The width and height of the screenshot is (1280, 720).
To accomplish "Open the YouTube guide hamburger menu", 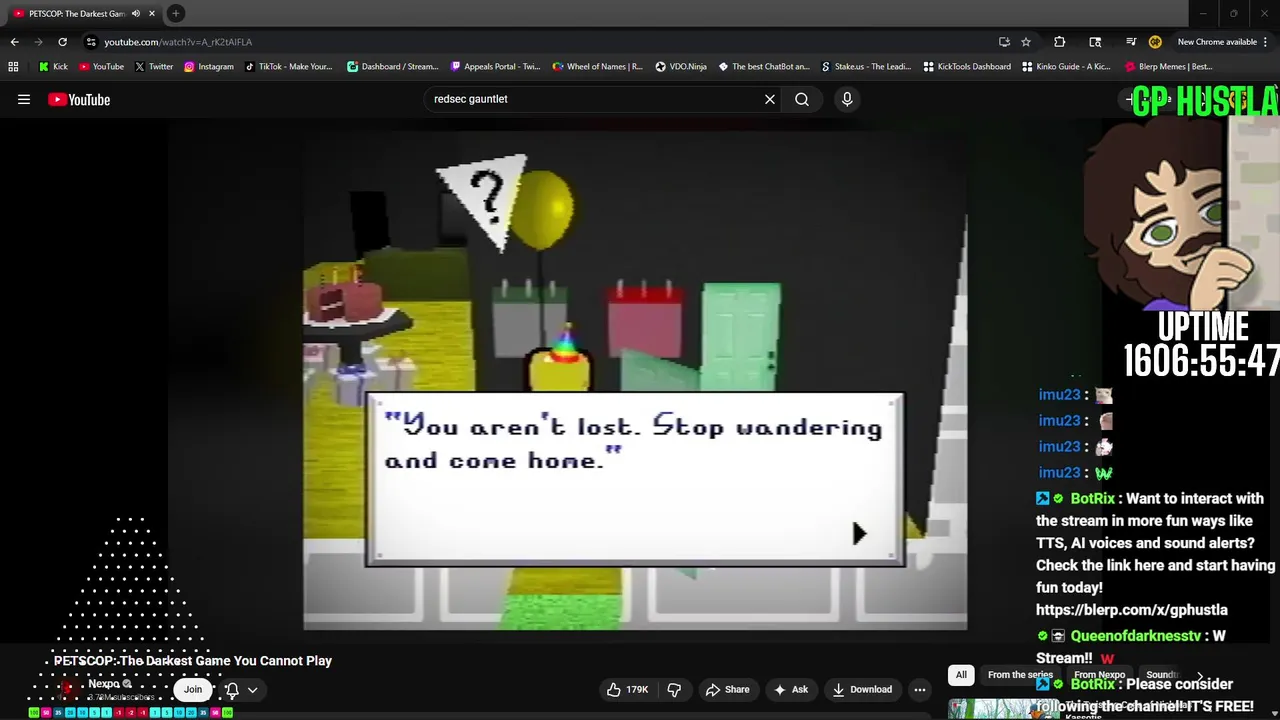I will (24, 99).
